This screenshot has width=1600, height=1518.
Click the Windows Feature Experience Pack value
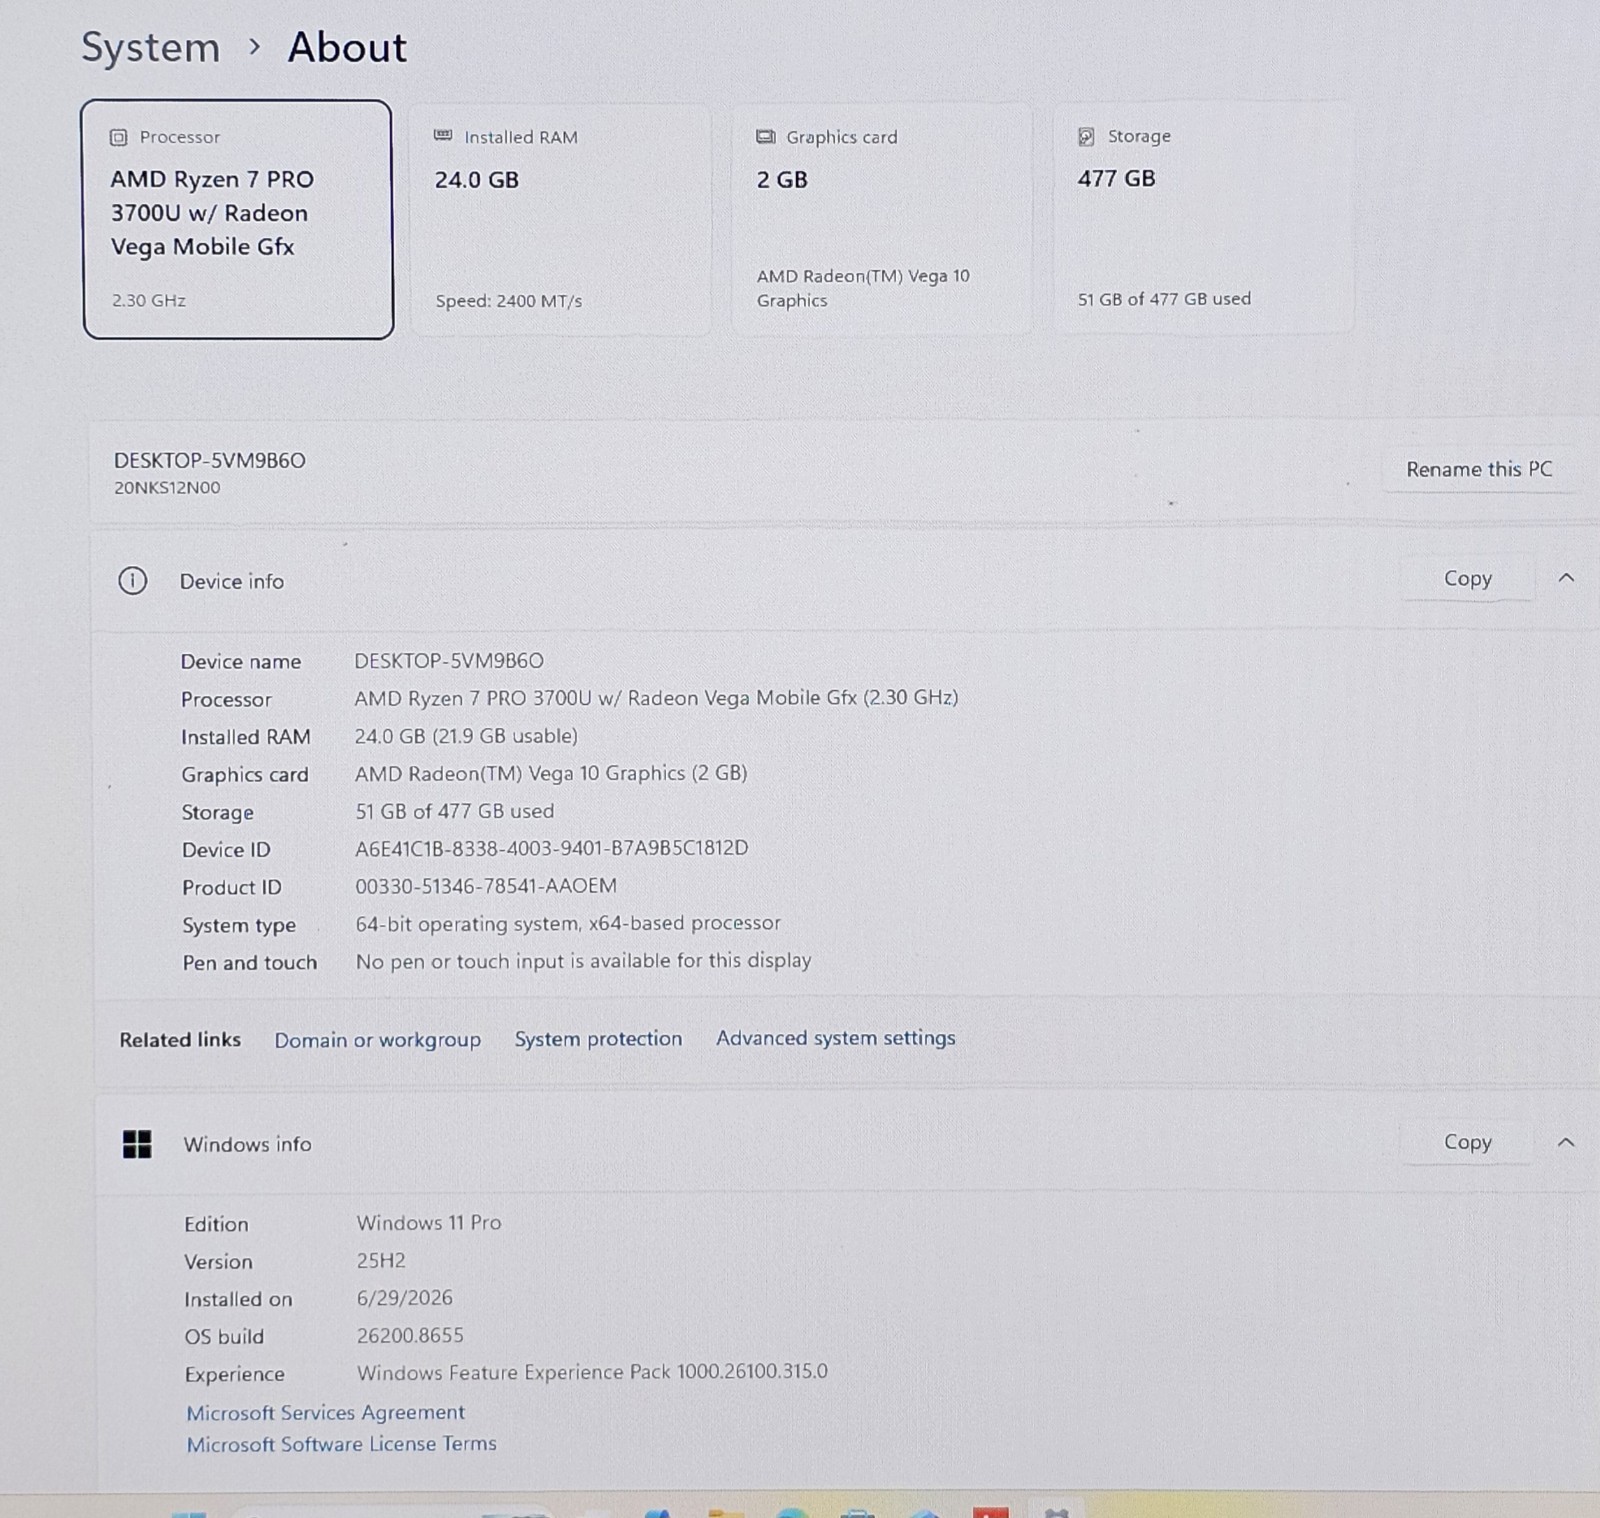(592, 1372)
